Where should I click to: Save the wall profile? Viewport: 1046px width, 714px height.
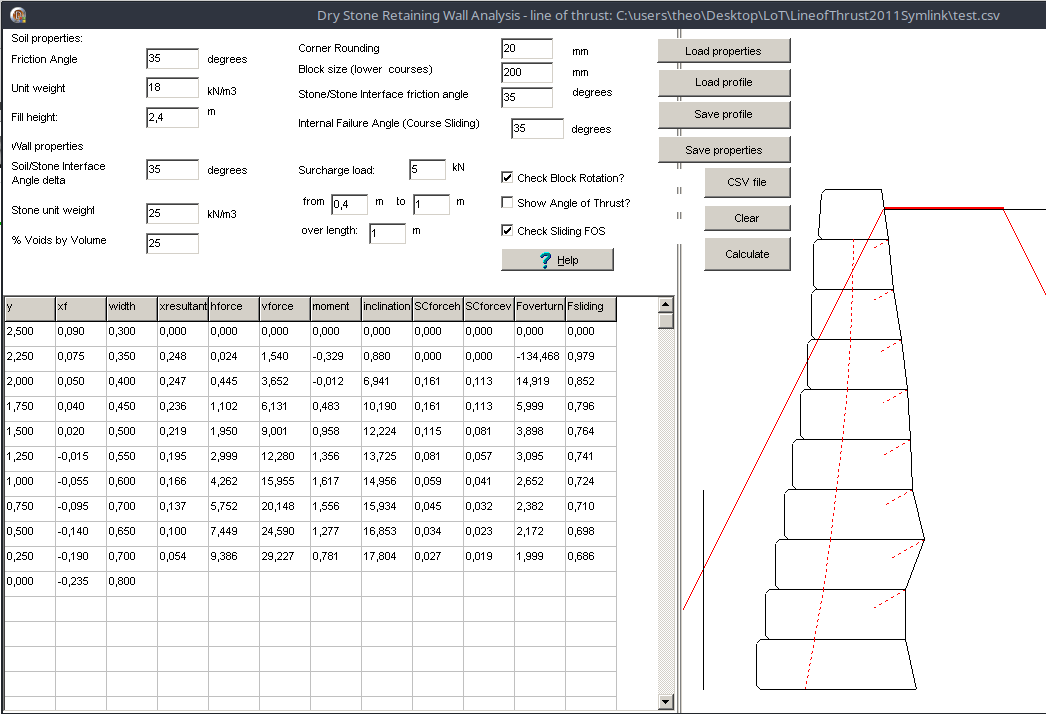coord(723,115)
